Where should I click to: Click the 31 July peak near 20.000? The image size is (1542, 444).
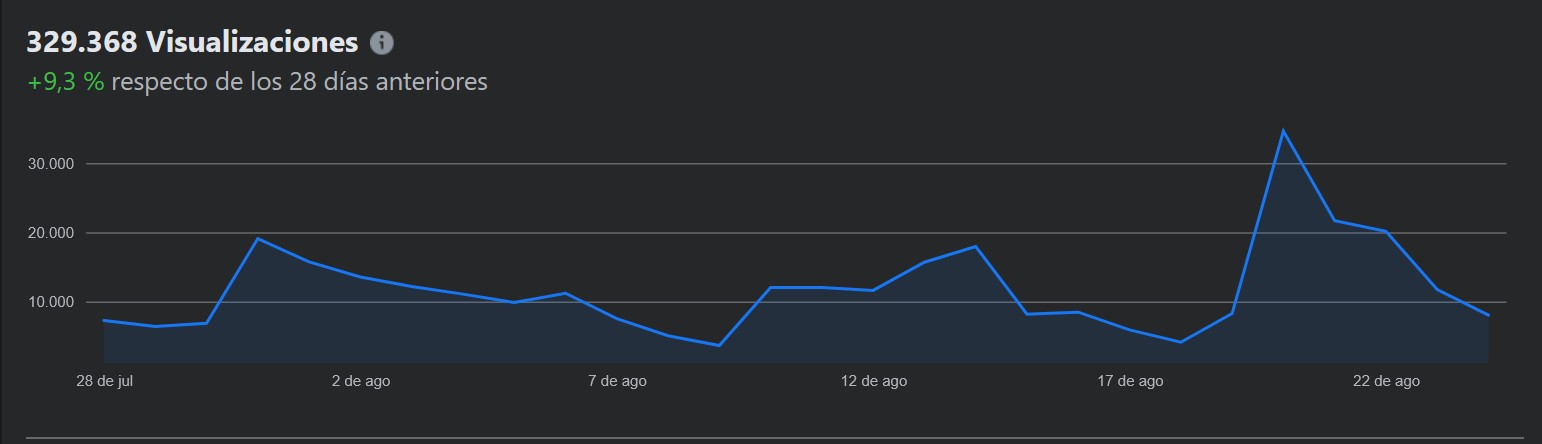click(x=257, y=238)
